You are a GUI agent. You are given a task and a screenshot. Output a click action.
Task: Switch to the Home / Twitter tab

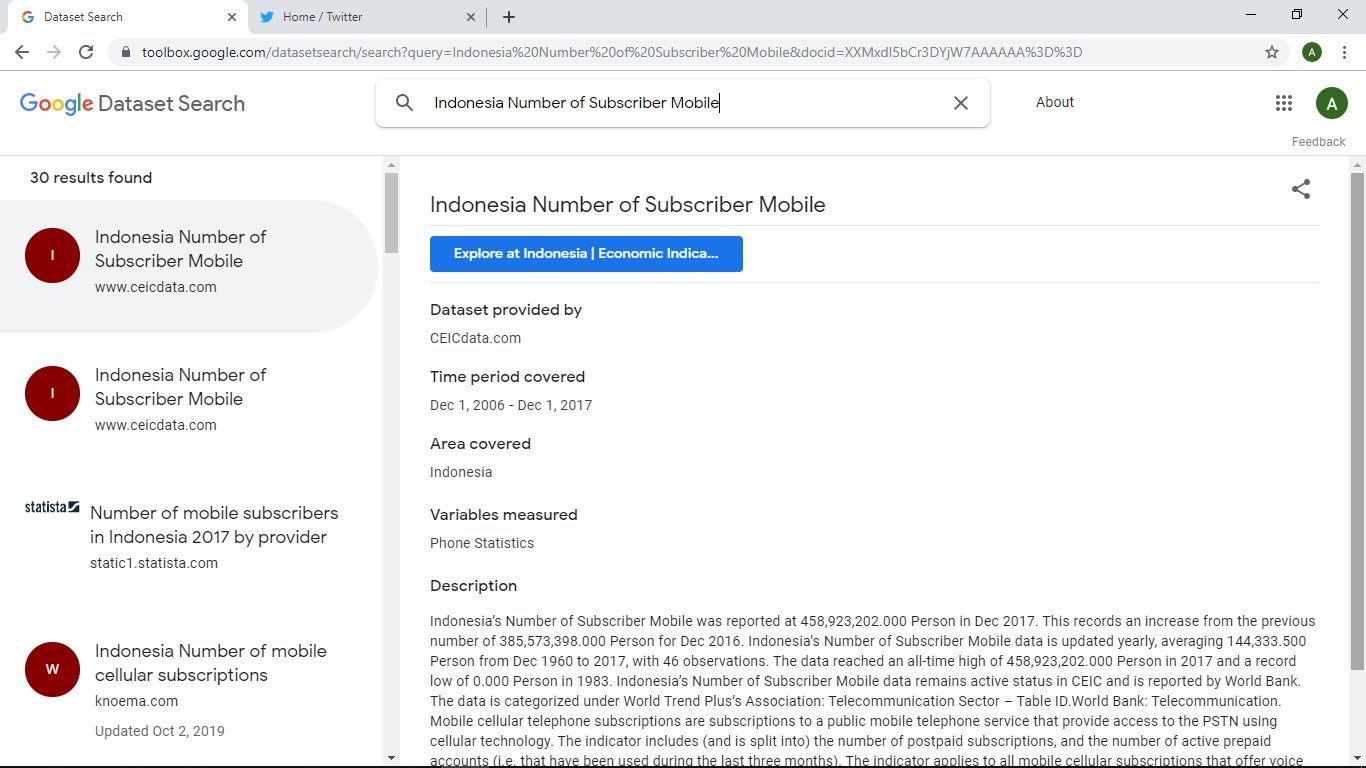[366, 17]
